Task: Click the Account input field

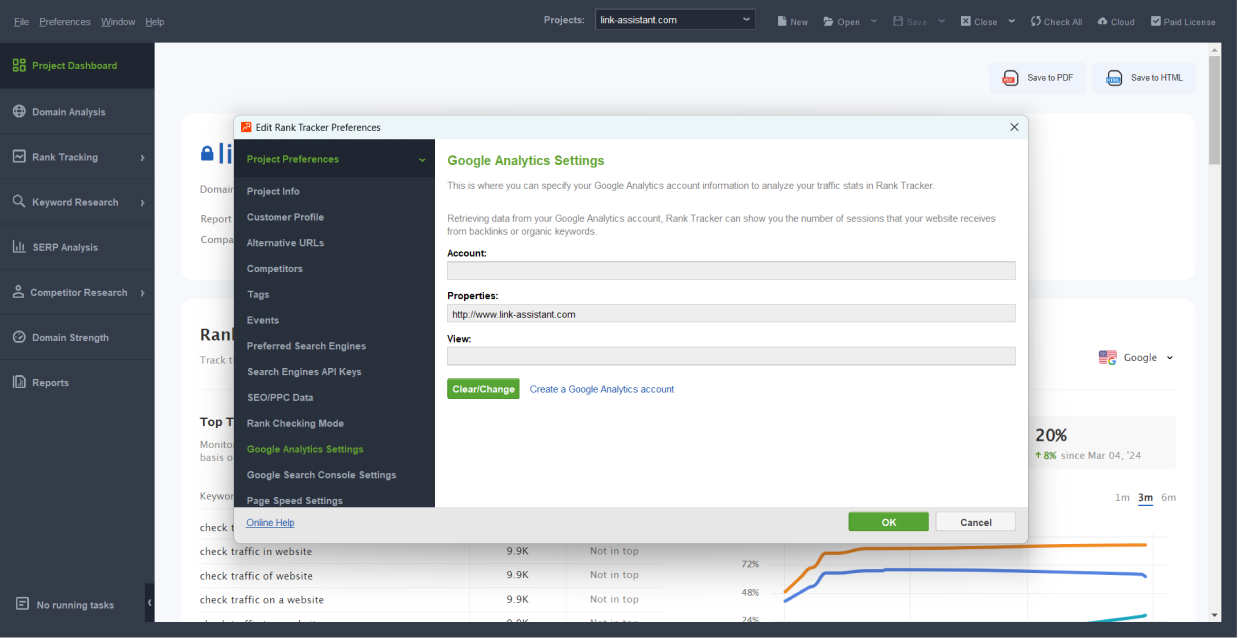Action: 731,270
